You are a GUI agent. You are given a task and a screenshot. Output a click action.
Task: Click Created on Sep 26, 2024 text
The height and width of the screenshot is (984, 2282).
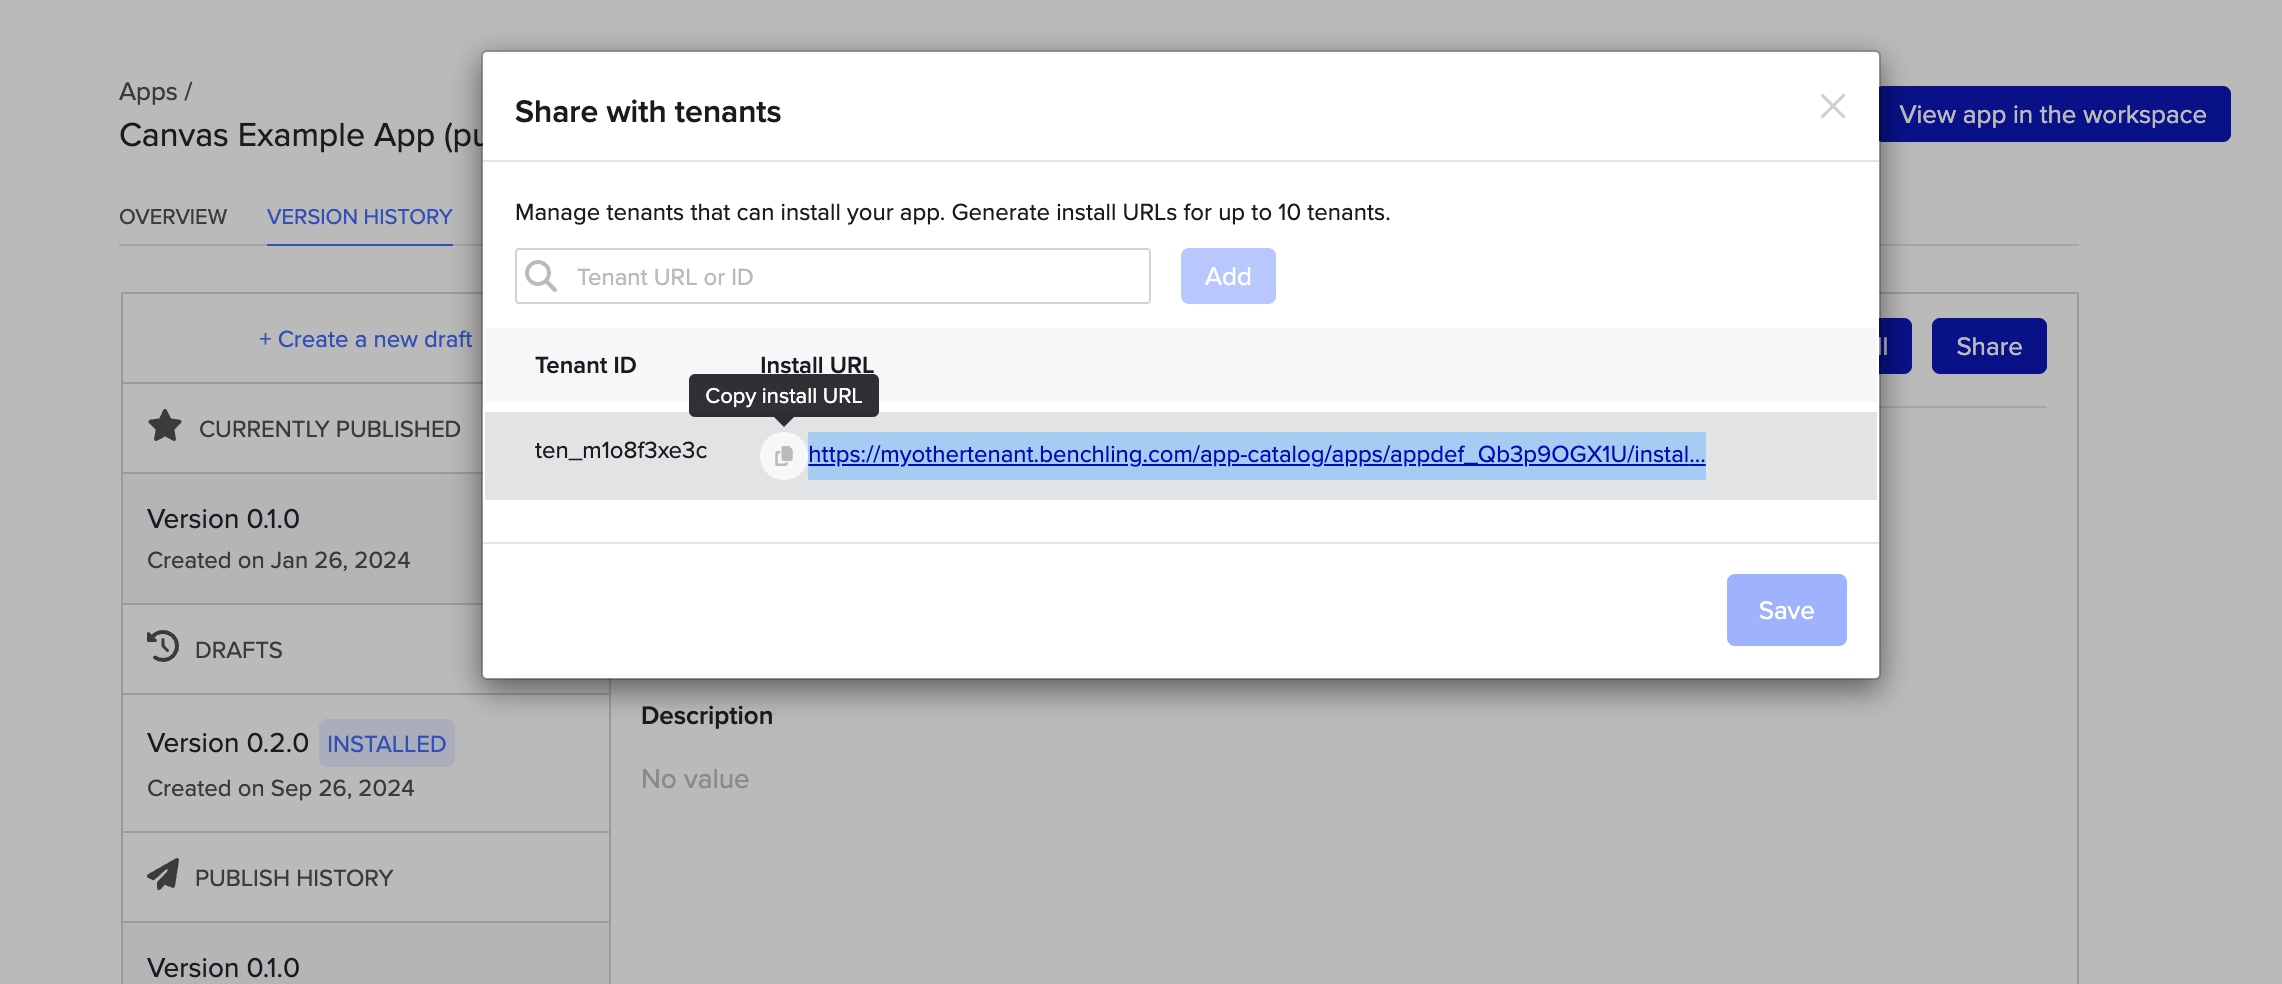pos(281,788)
